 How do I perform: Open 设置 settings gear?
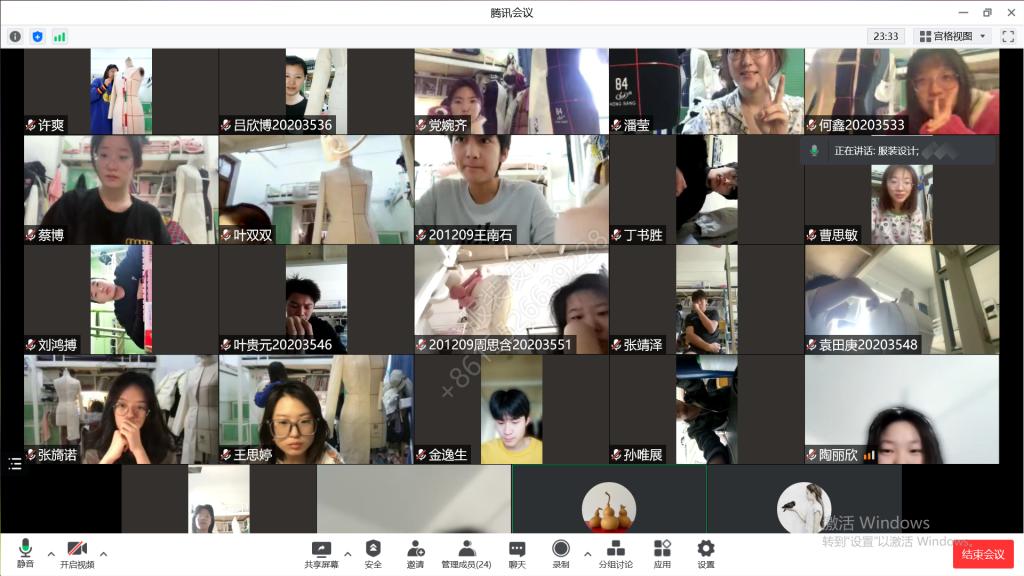click(706, 553)
